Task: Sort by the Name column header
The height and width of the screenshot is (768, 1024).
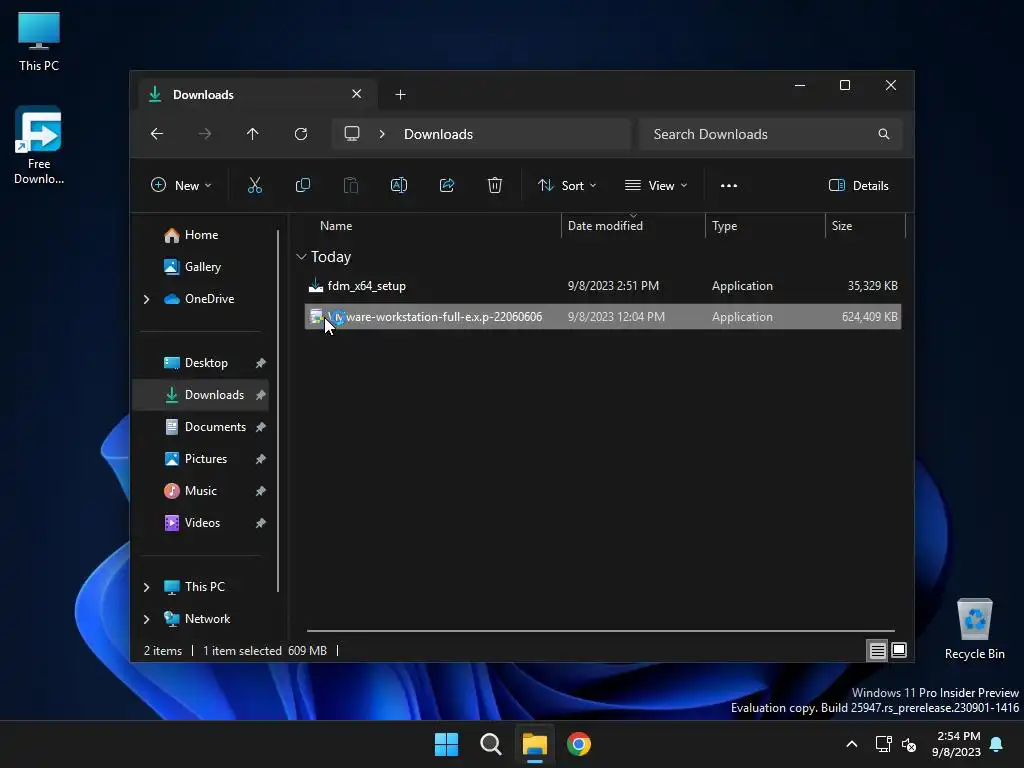Action: coord(336,226)
